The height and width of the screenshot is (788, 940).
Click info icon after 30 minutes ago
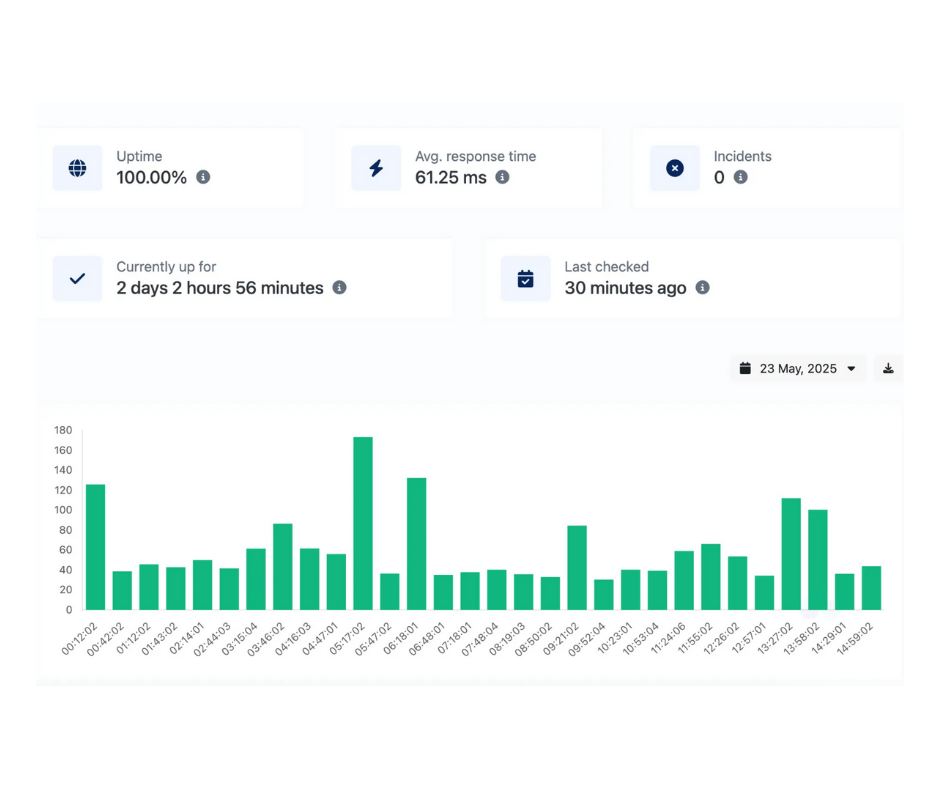[702, 288]
